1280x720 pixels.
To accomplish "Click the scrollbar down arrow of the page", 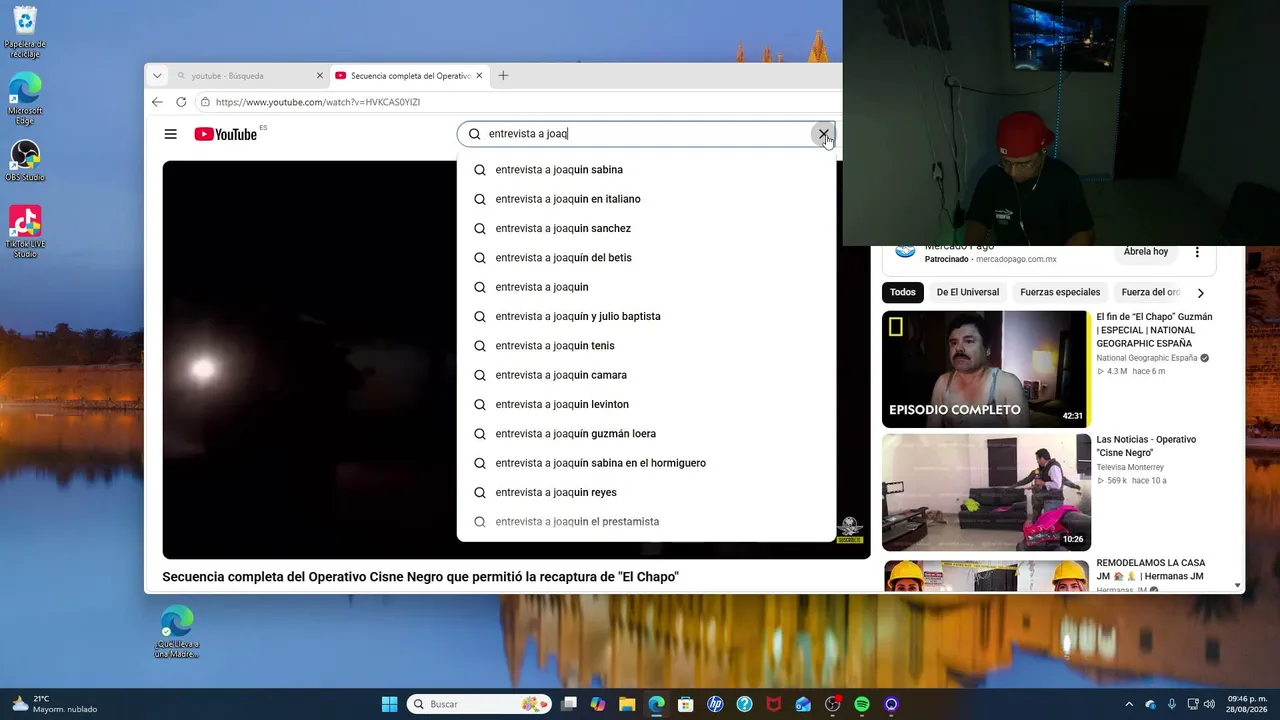I will 1237,585.
